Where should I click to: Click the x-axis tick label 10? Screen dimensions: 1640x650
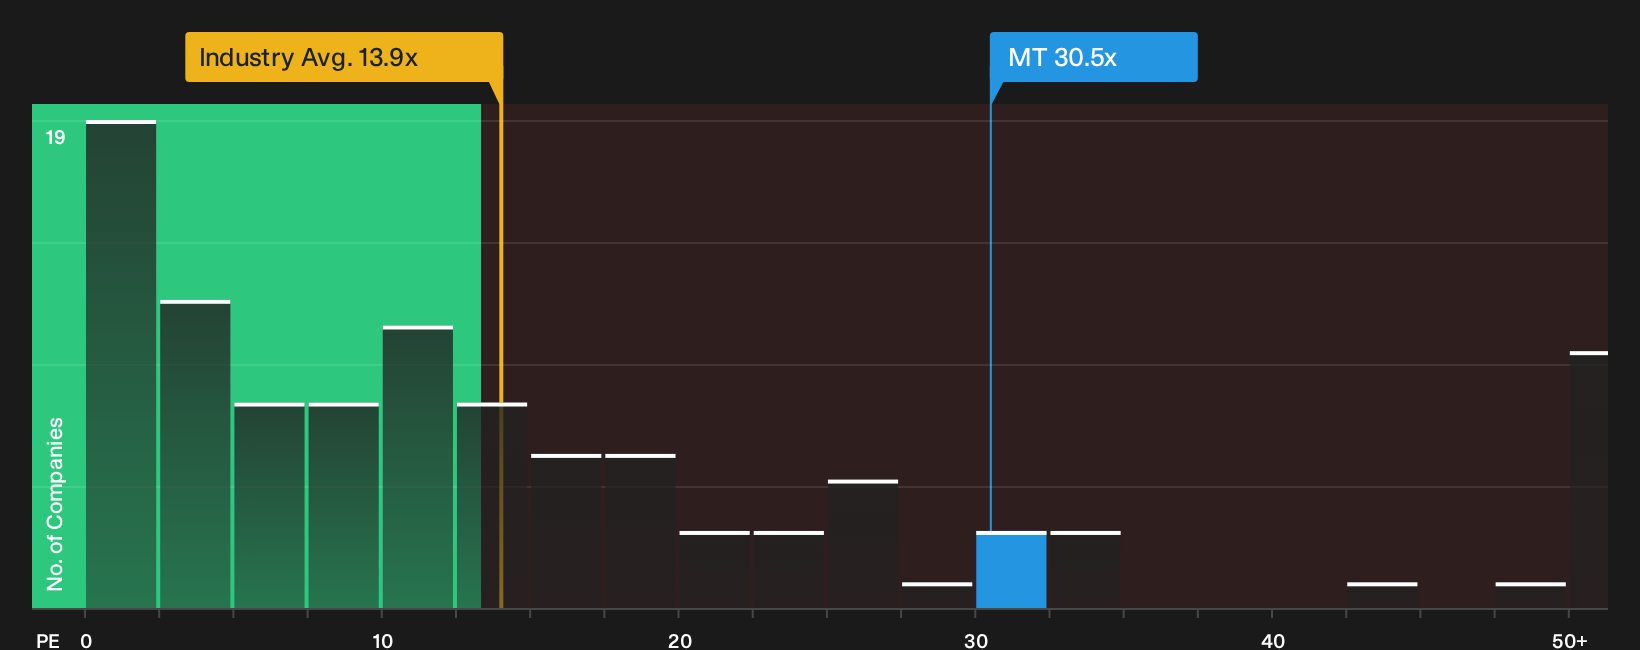(382, 641)
